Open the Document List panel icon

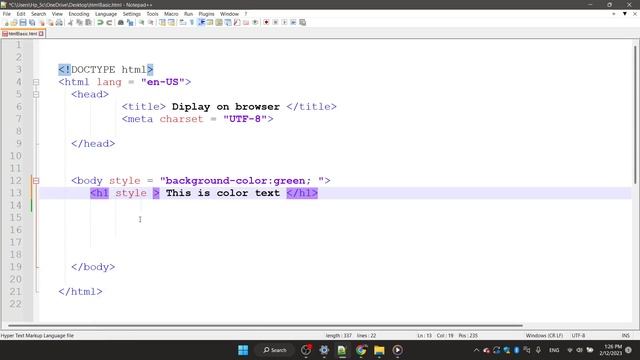pyautogui.click(x=228, y=22)
